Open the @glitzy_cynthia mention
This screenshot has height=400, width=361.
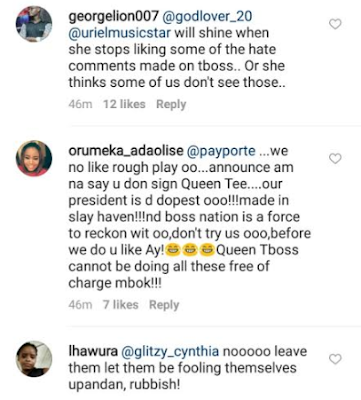(x=170, y=352)
